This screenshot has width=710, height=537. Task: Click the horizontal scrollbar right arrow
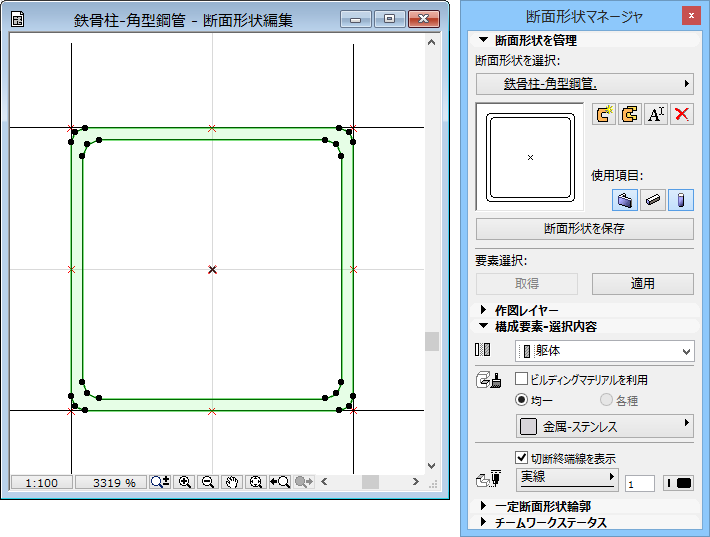[416, 482]
